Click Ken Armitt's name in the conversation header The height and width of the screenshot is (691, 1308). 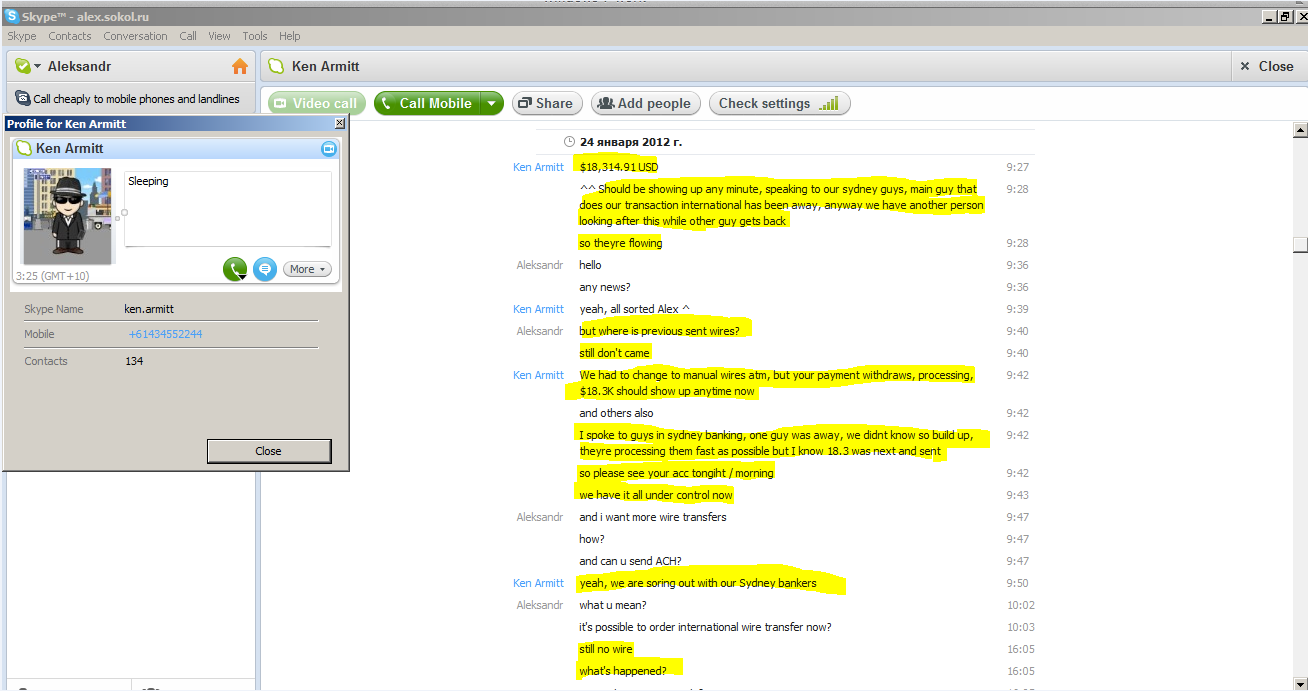click(x=325, y=66)
